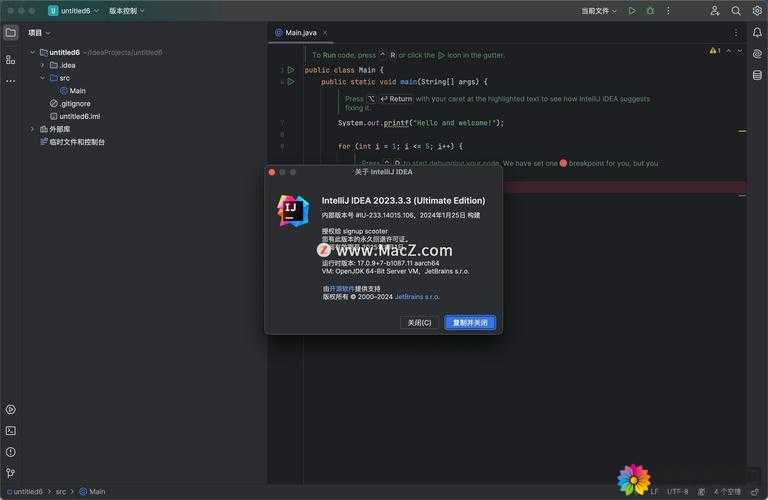Click the LF line separator widget

tap(654, 492)
